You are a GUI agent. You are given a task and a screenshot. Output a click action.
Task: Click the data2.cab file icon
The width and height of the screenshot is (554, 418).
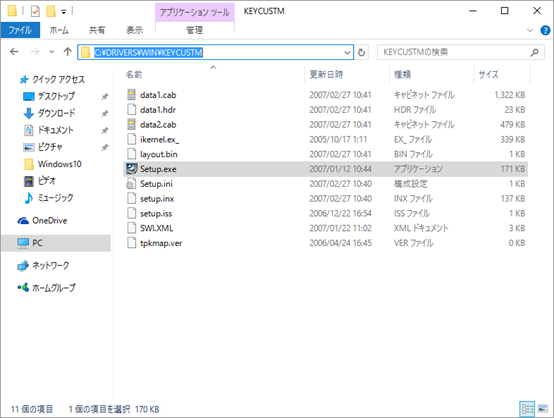coord(131,124)
